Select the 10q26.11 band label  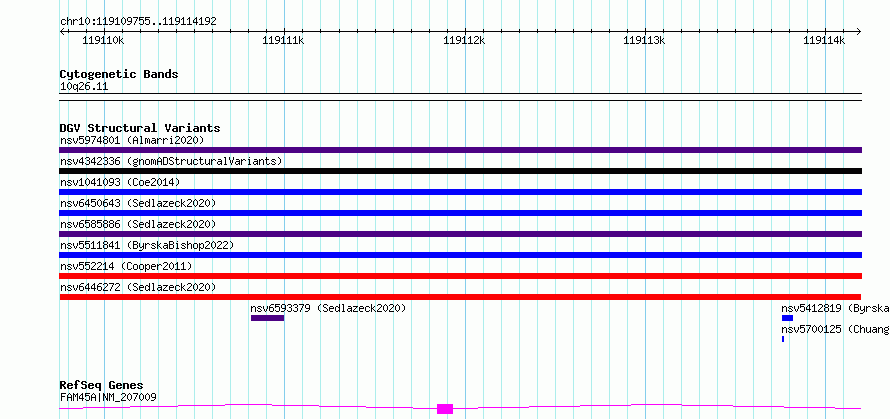point(84,87)
